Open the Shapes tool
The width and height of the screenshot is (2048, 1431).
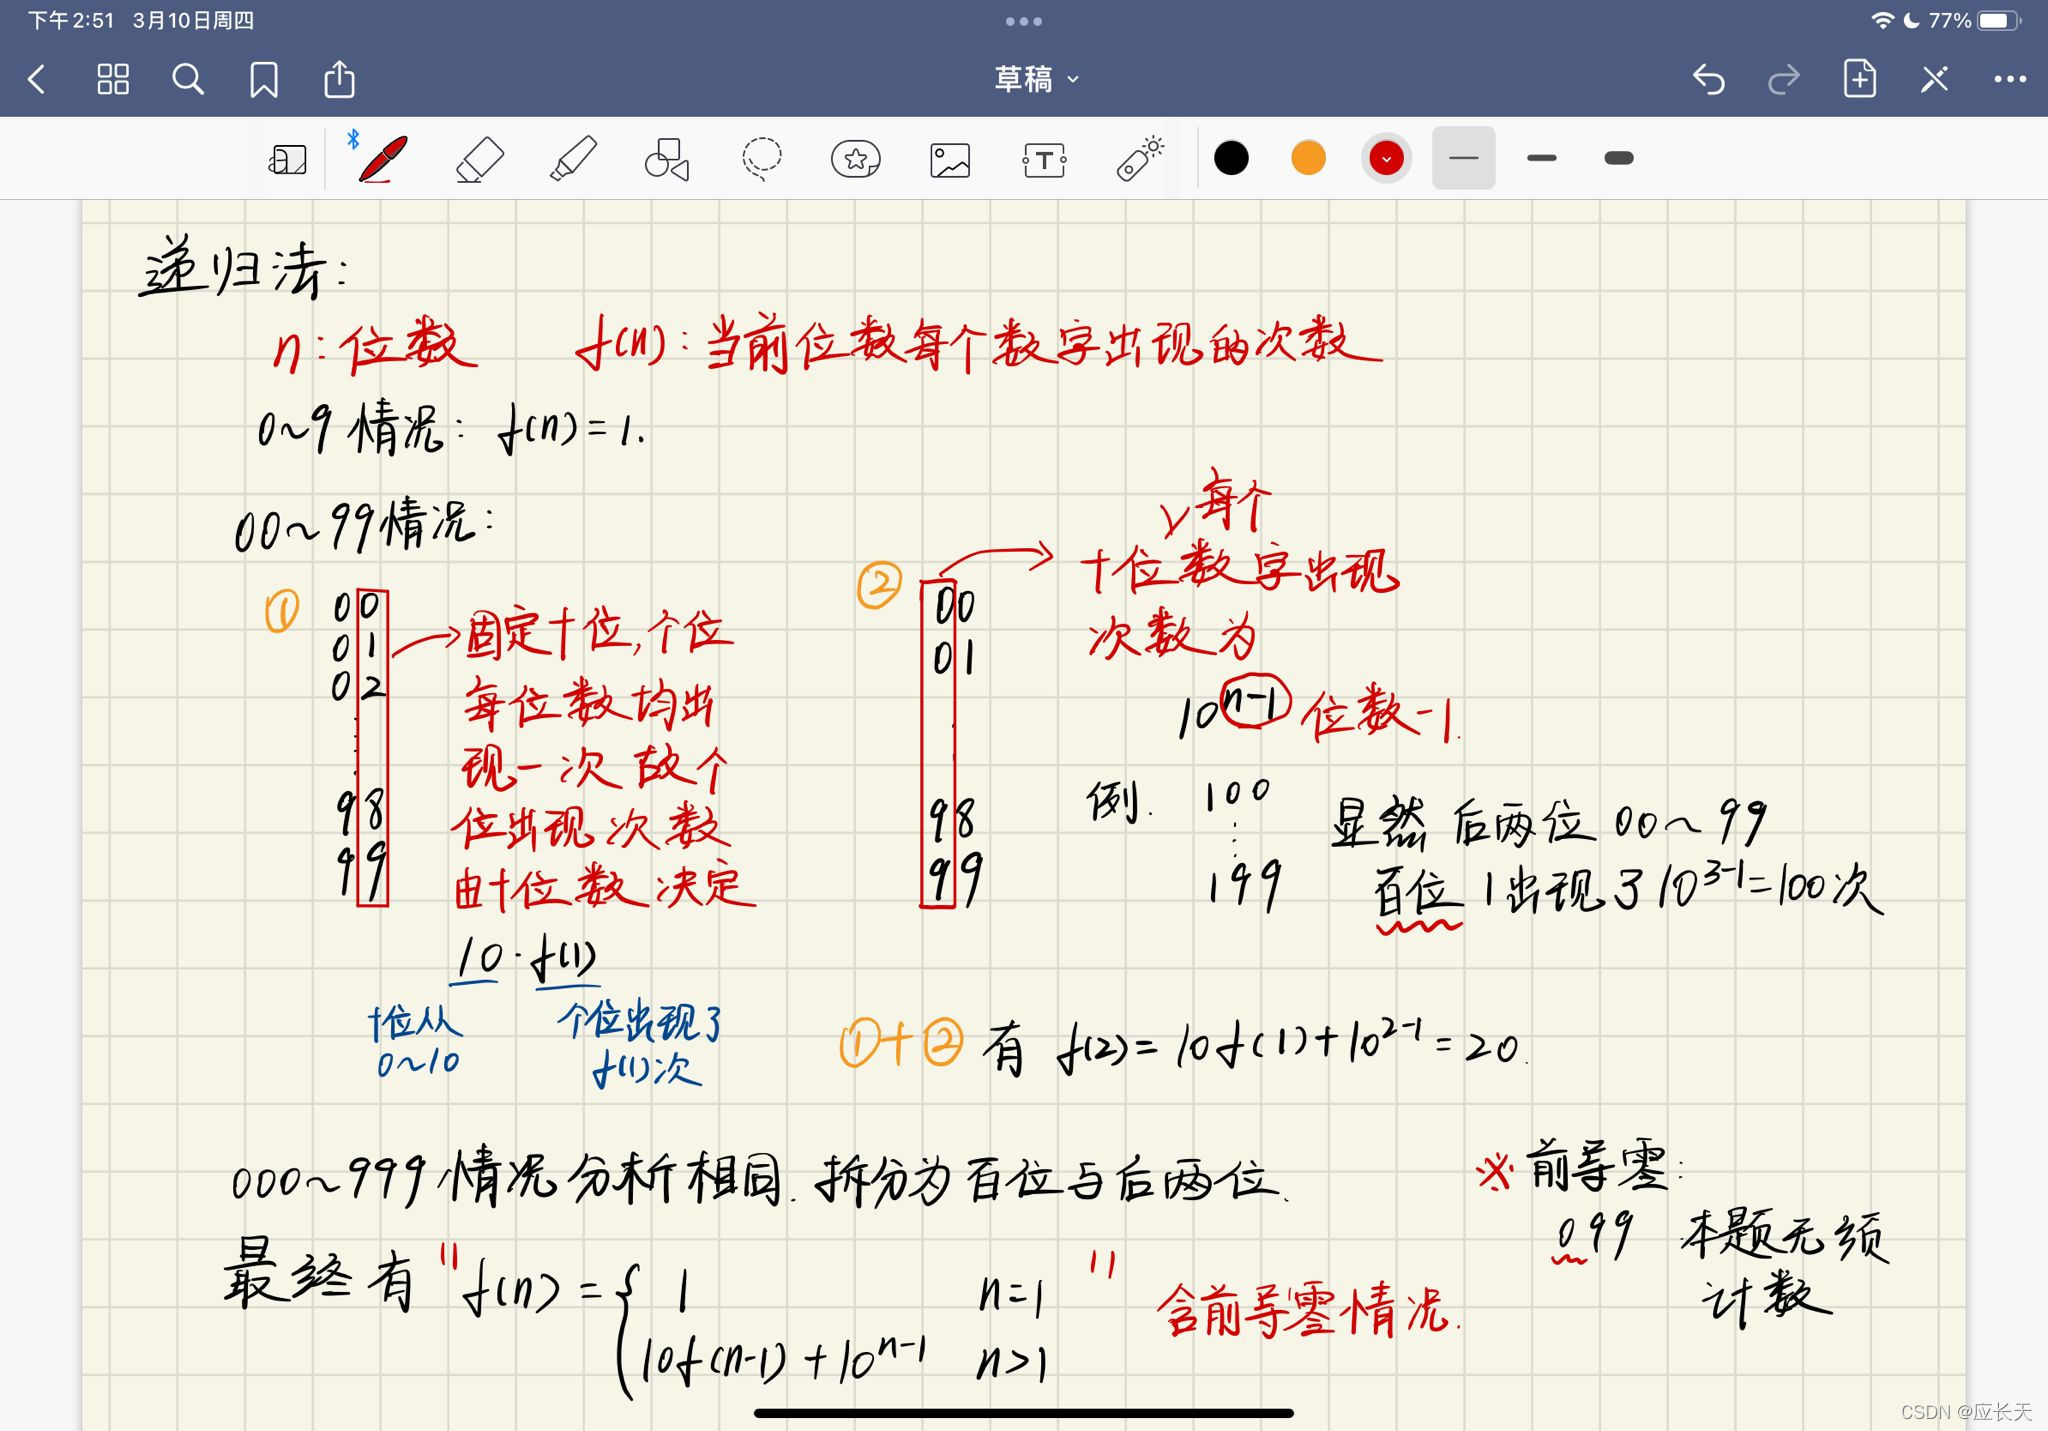pyautogui.click(x=667, y=158)
